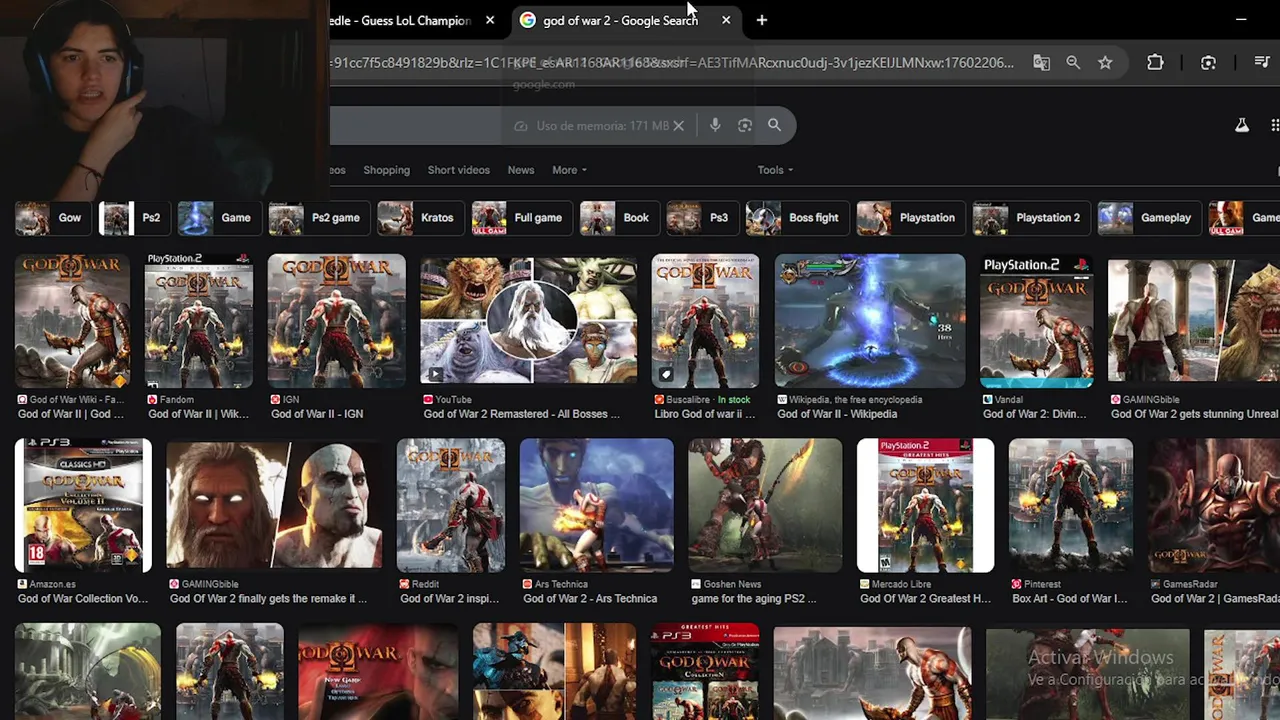Switch to the News results tab
The image size is (1280, 720).
pos(520,170)
